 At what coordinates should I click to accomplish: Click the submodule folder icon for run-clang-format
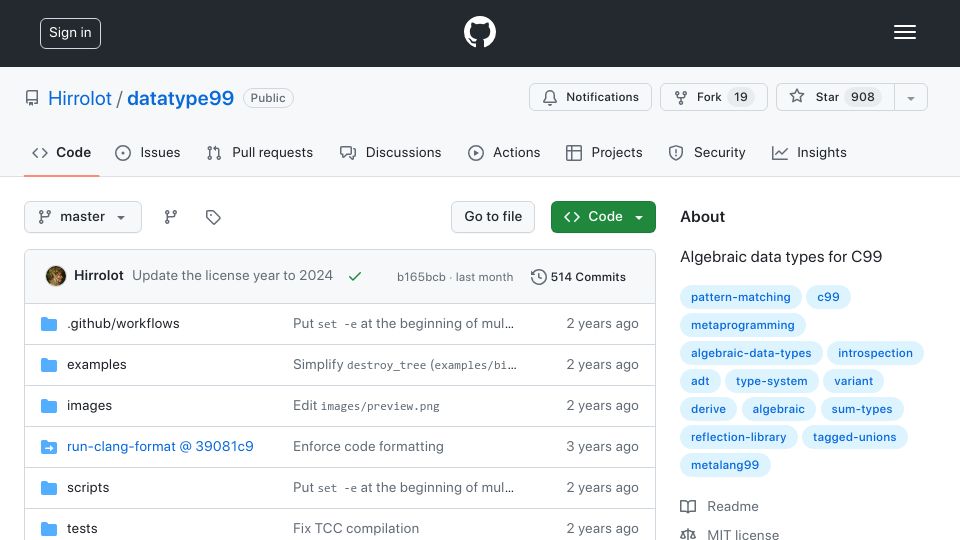(49, 447)
